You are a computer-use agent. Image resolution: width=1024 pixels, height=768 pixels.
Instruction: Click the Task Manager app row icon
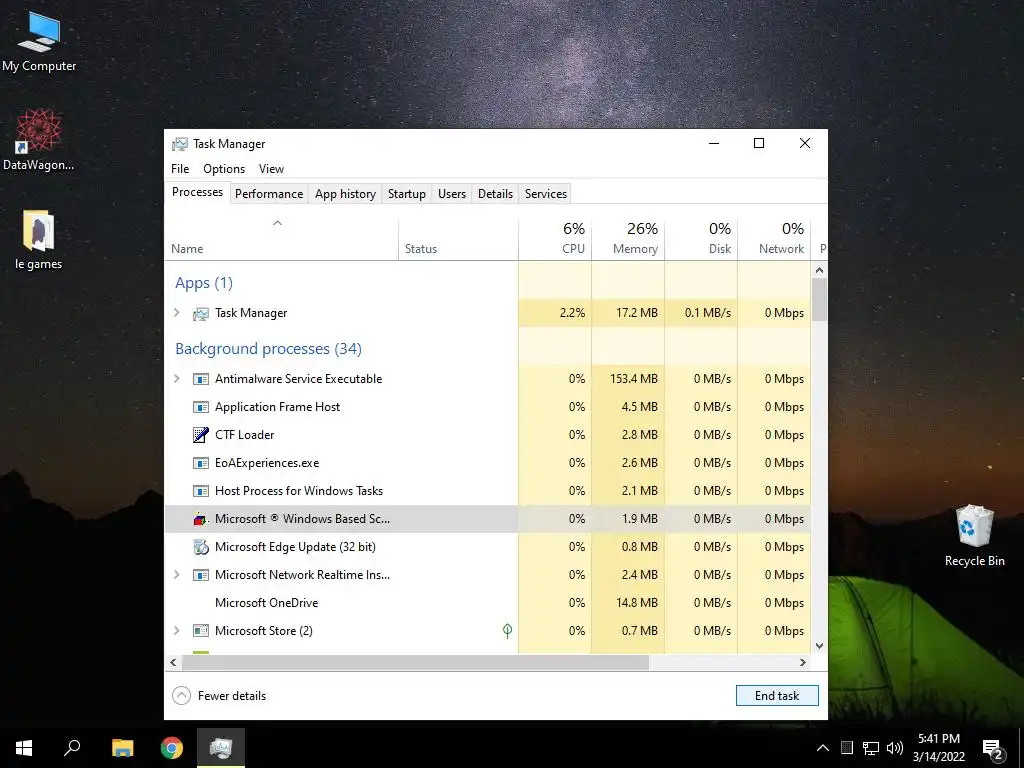200,313
